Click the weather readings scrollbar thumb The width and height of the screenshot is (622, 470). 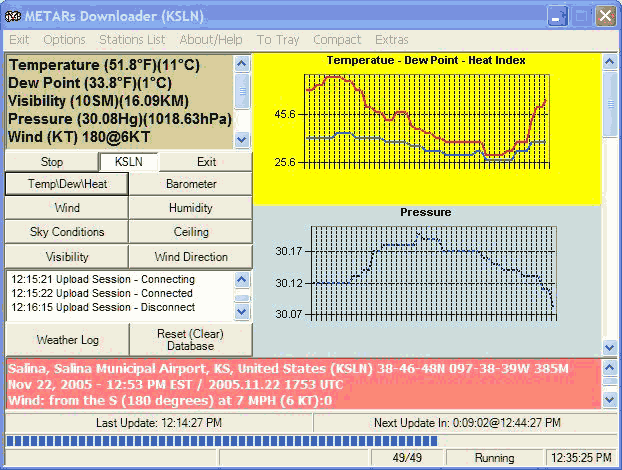tap(242, 91)
